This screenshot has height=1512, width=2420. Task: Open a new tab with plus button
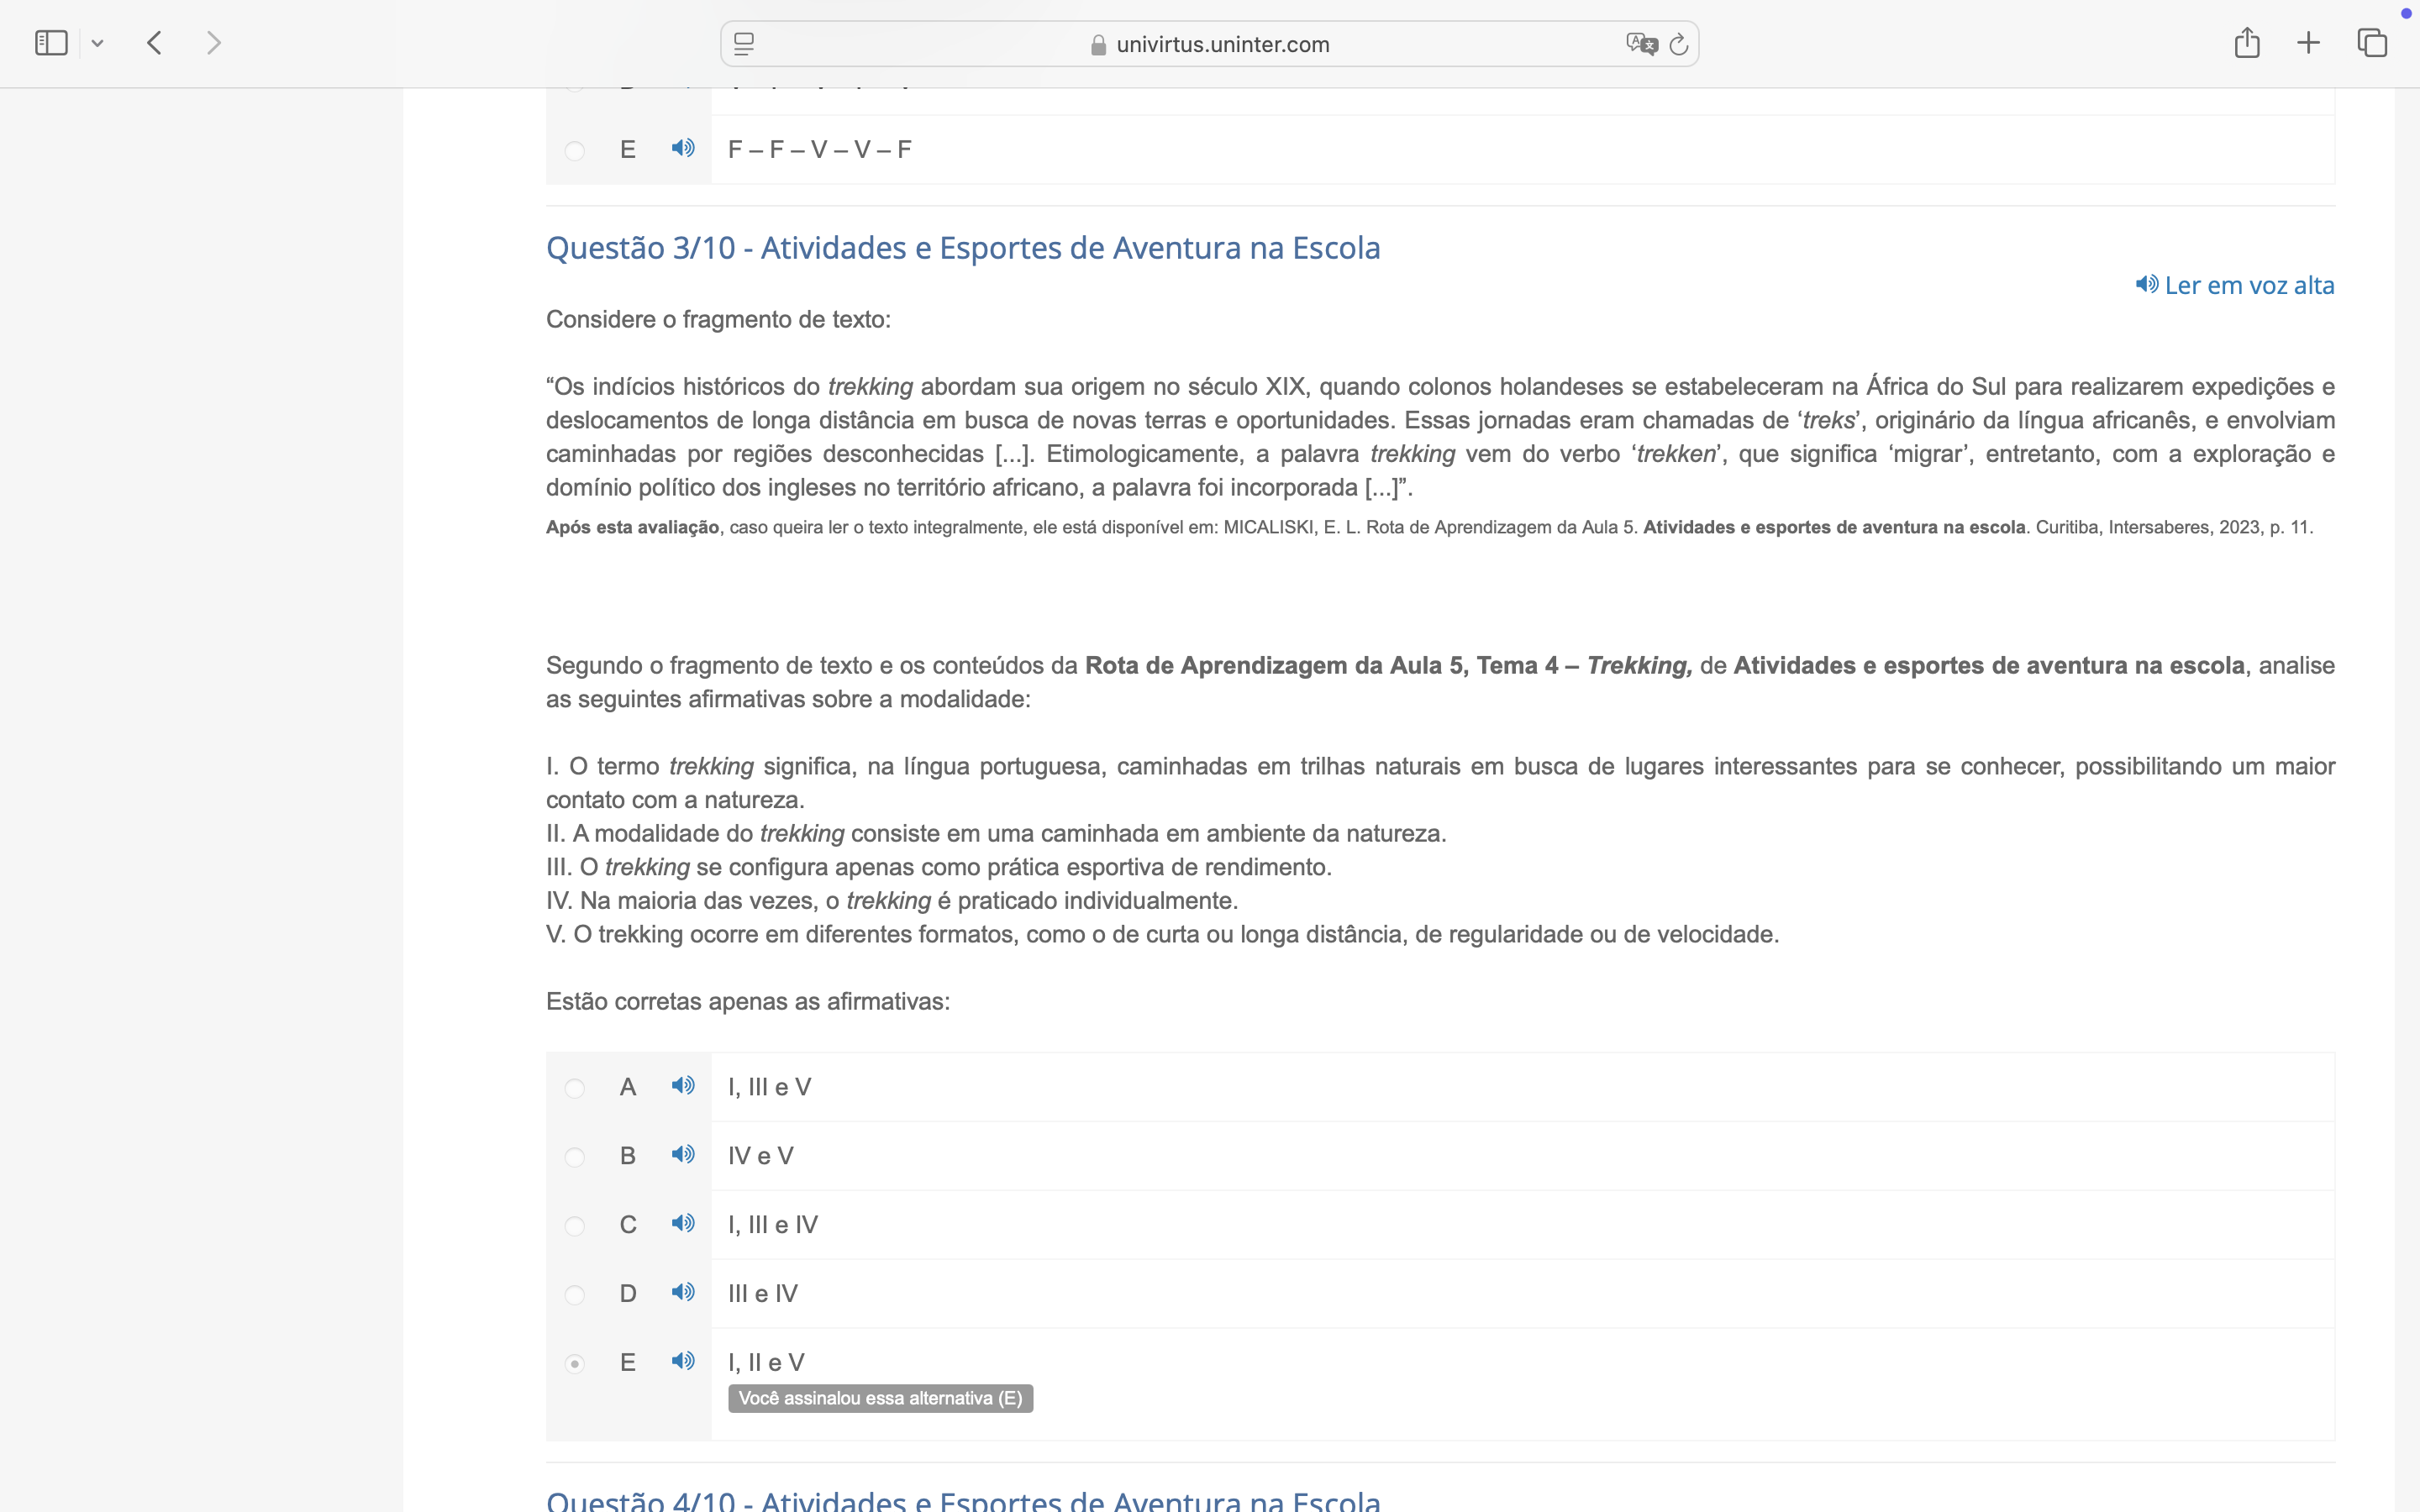coord(2308,43)
